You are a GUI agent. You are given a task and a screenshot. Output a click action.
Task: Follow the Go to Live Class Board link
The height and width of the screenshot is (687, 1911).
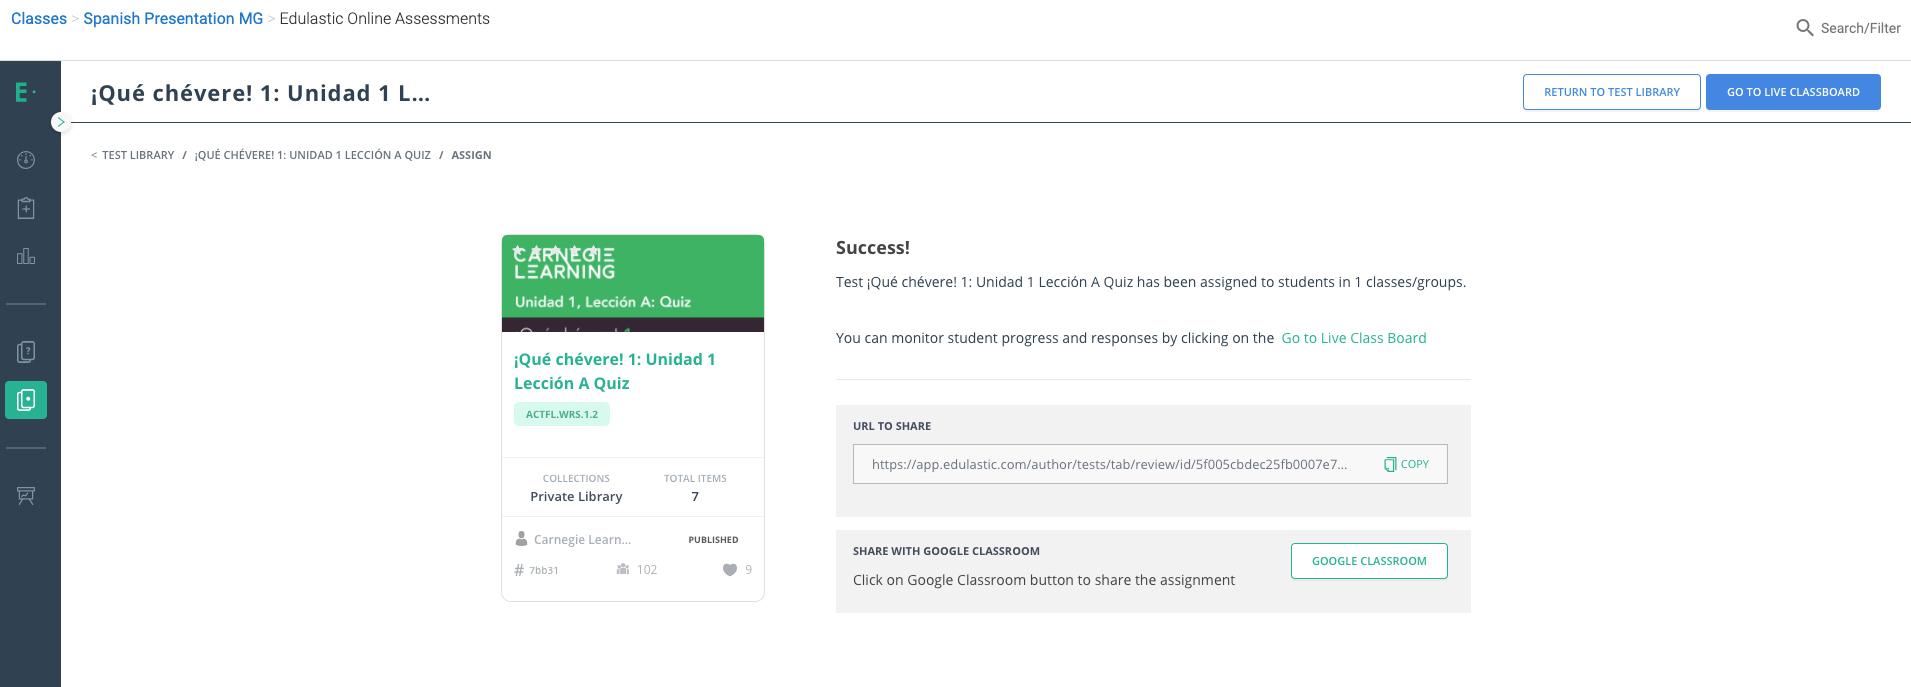point(1353,338)
